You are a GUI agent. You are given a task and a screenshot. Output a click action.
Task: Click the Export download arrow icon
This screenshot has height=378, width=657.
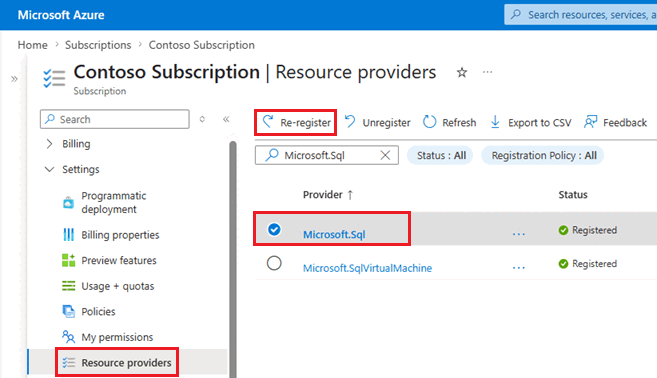pyautogui.click(x=495, y=122)
